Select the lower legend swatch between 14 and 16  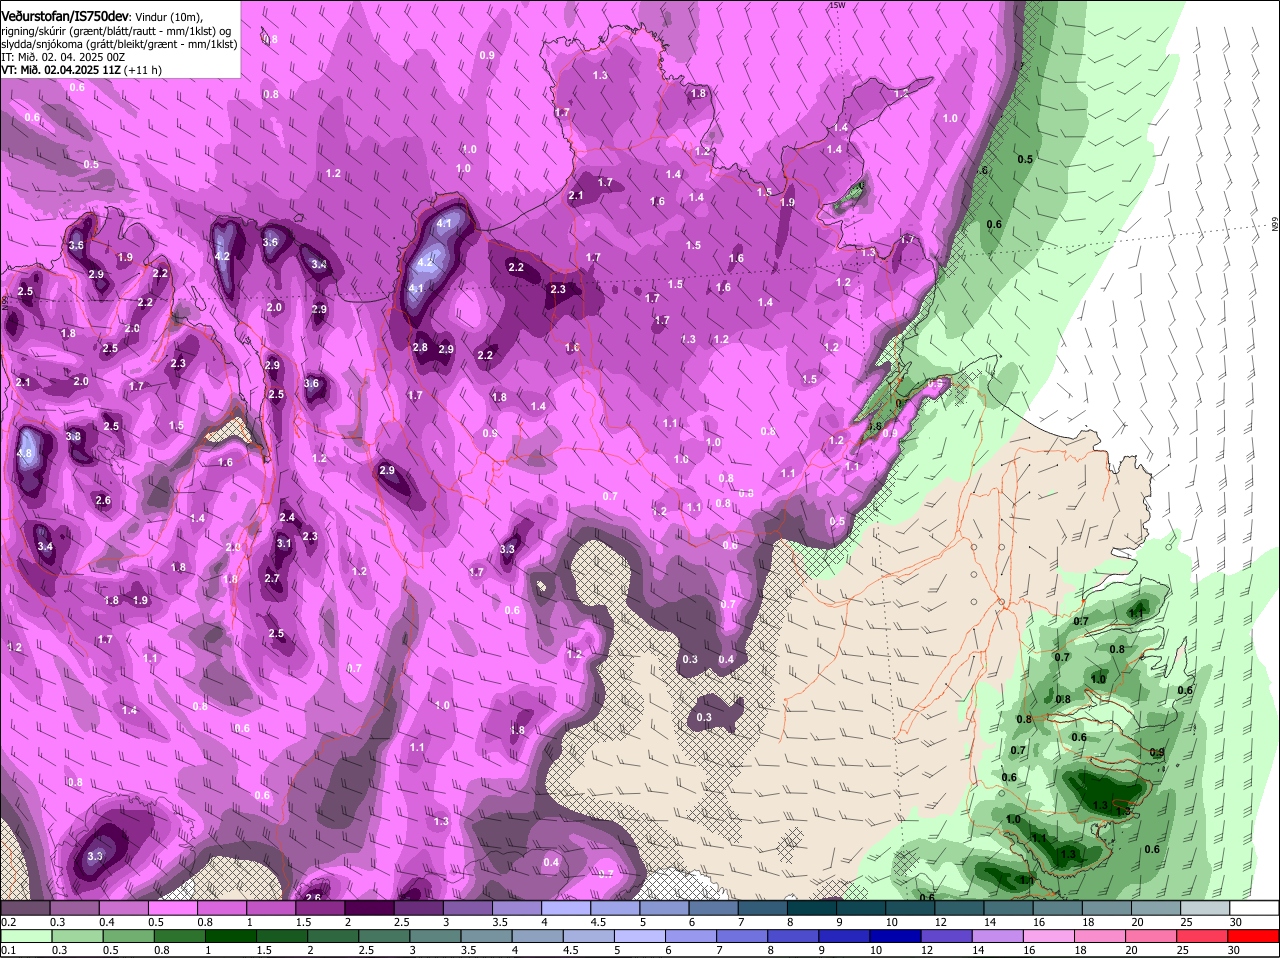pyautogui.click(x=998, y=935)
